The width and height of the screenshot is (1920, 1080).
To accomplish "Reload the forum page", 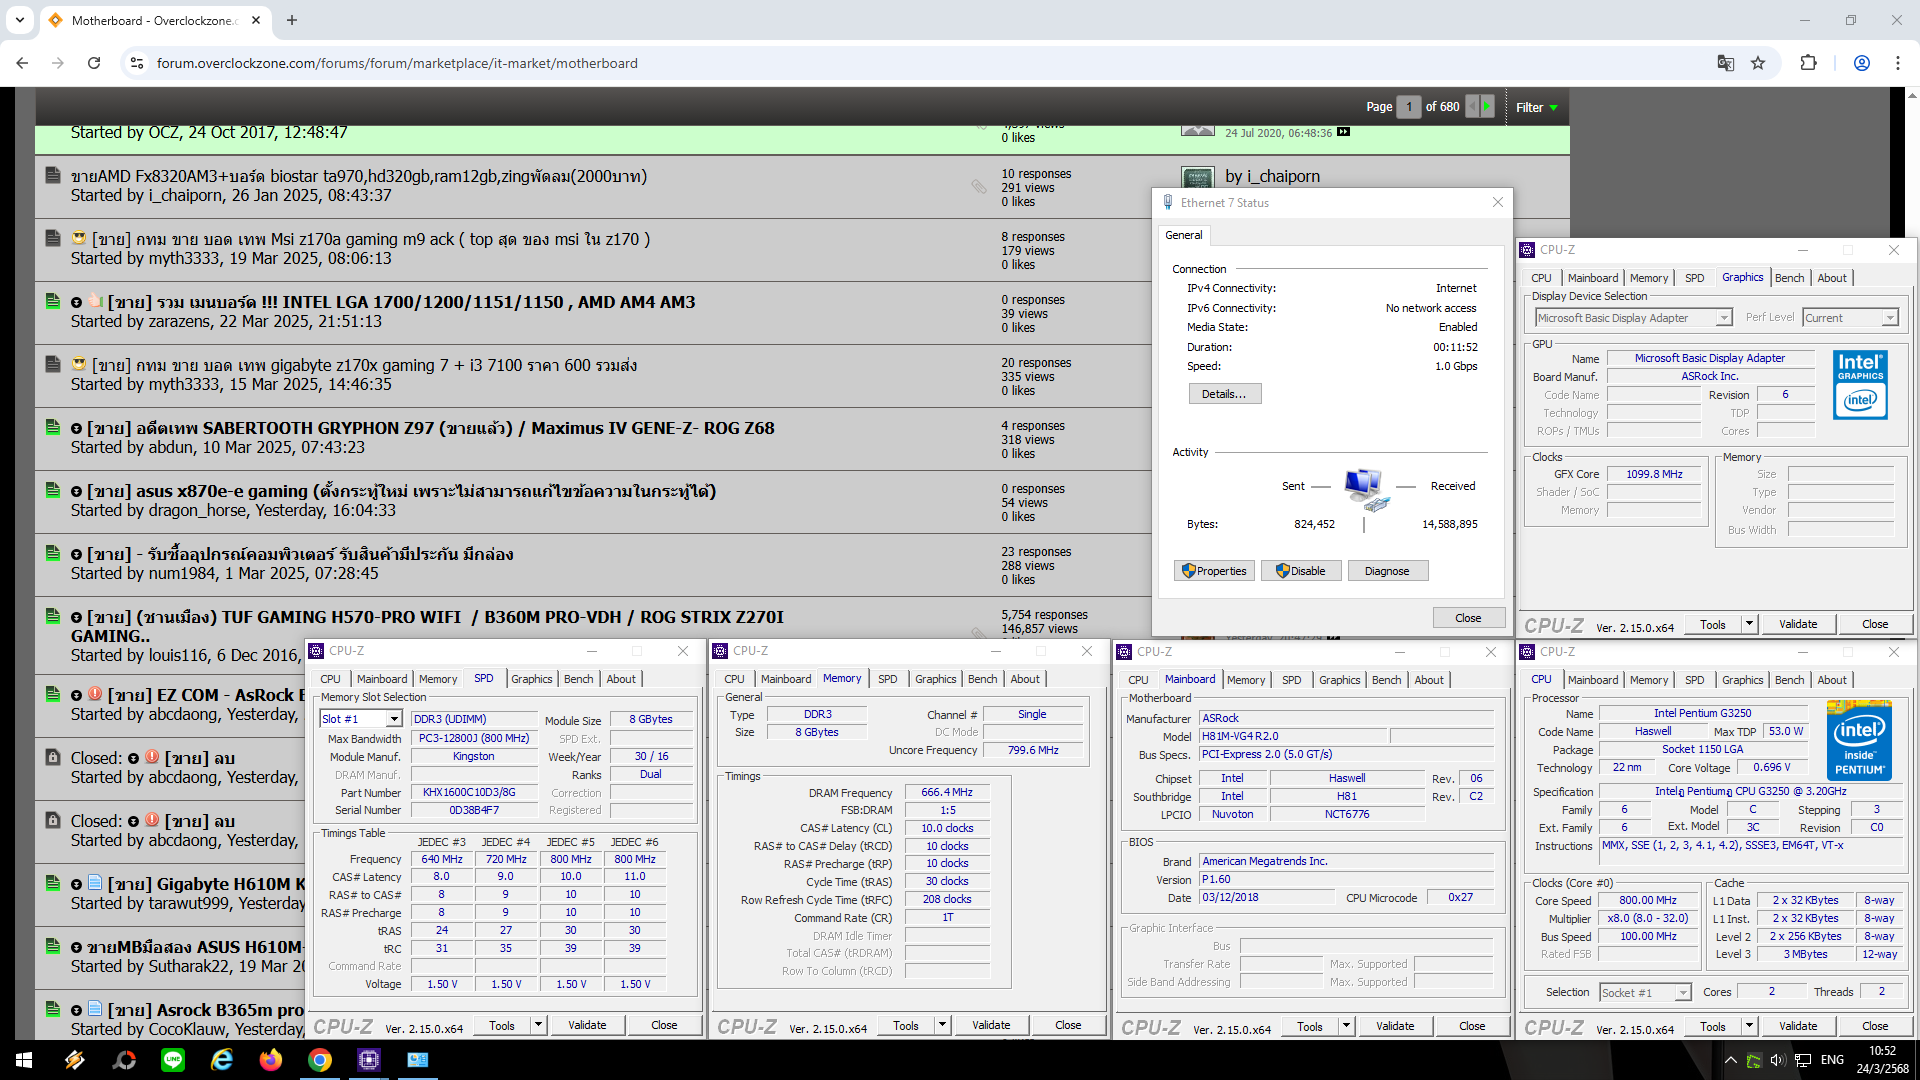I will 94,63.
